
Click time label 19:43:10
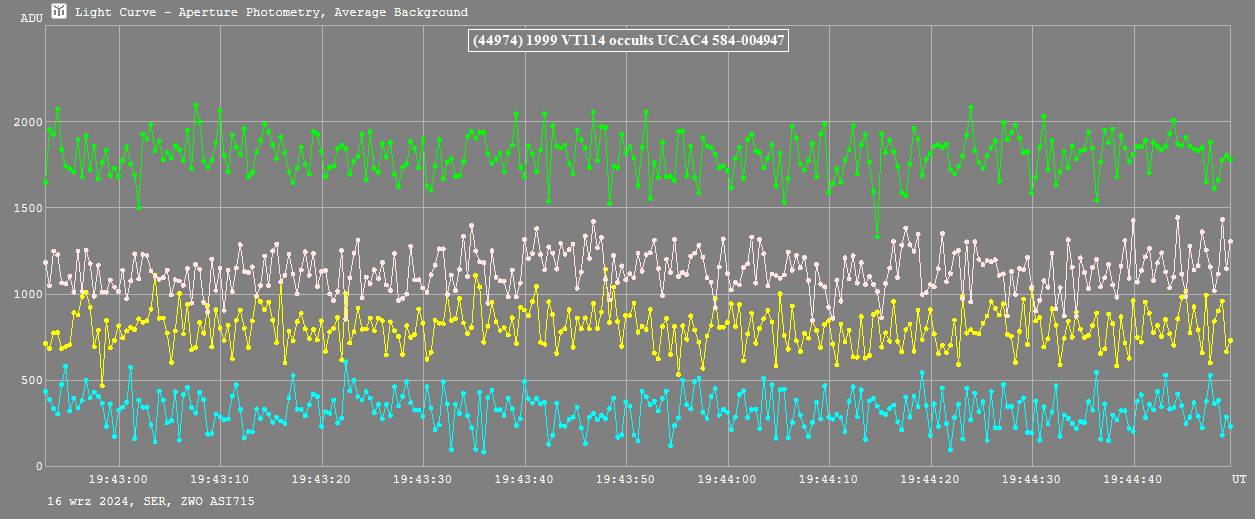220,480
